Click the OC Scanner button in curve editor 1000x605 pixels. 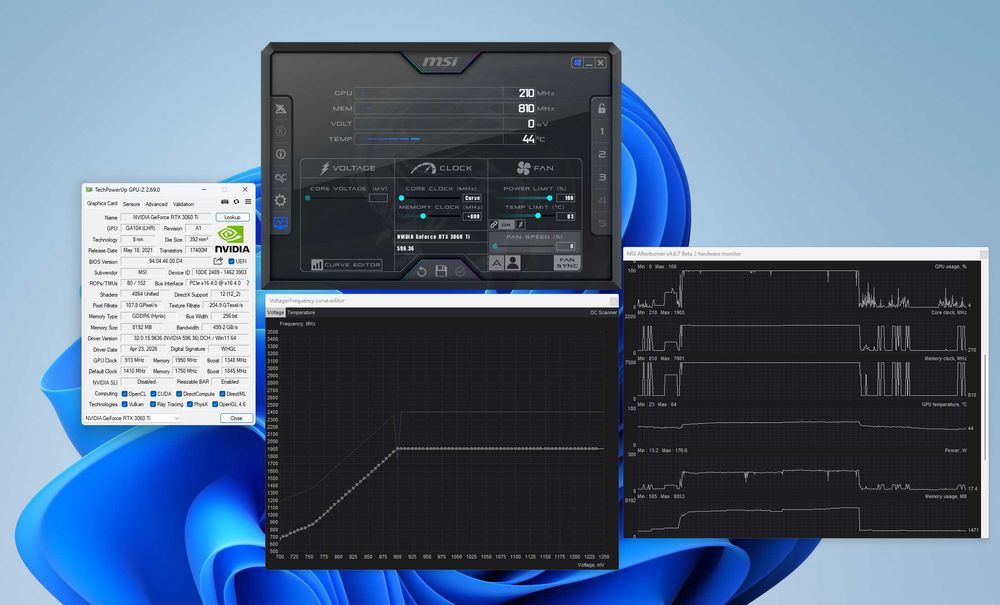603,312
